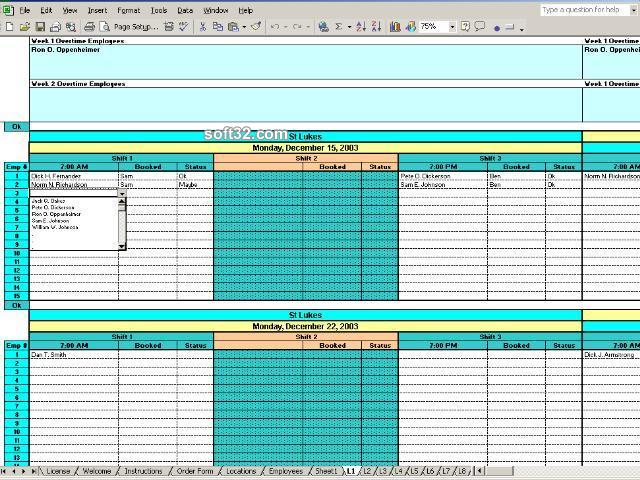
Task: Click the Undo arrow icon
Action: (275, 27)
